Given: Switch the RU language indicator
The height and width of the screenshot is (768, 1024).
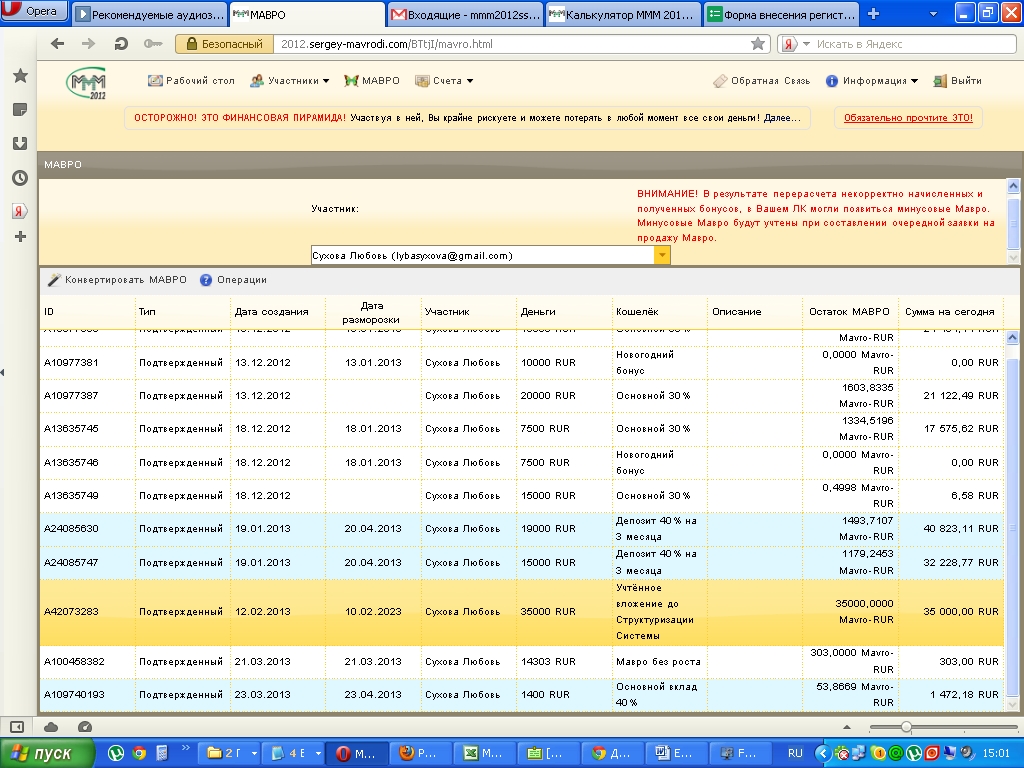Looking at the screenshot, I should coord(795,753).
